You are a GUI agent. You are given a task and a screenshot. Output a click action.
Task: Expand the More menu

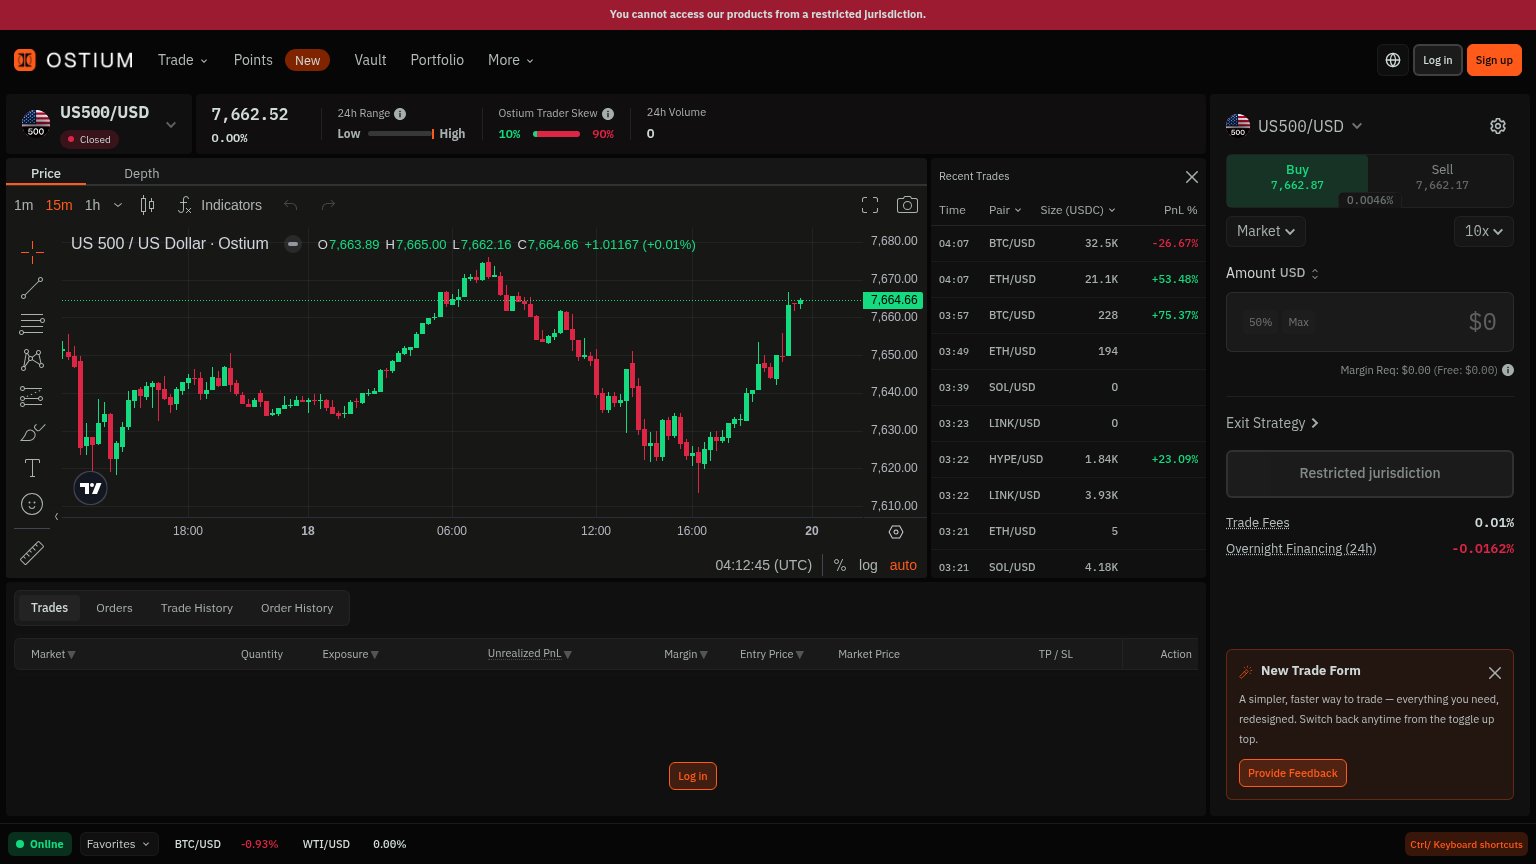(511, 60)
